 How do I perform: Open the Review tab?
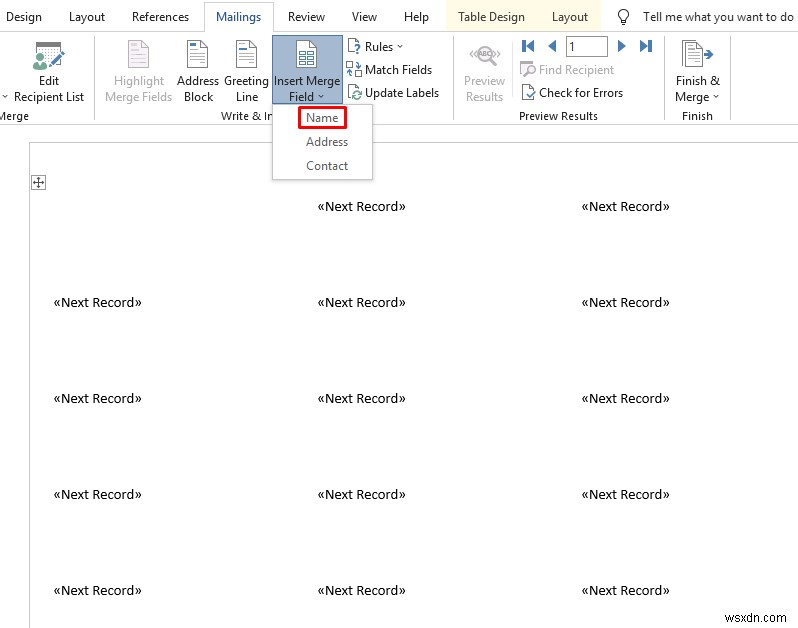(x=306, y=17)
